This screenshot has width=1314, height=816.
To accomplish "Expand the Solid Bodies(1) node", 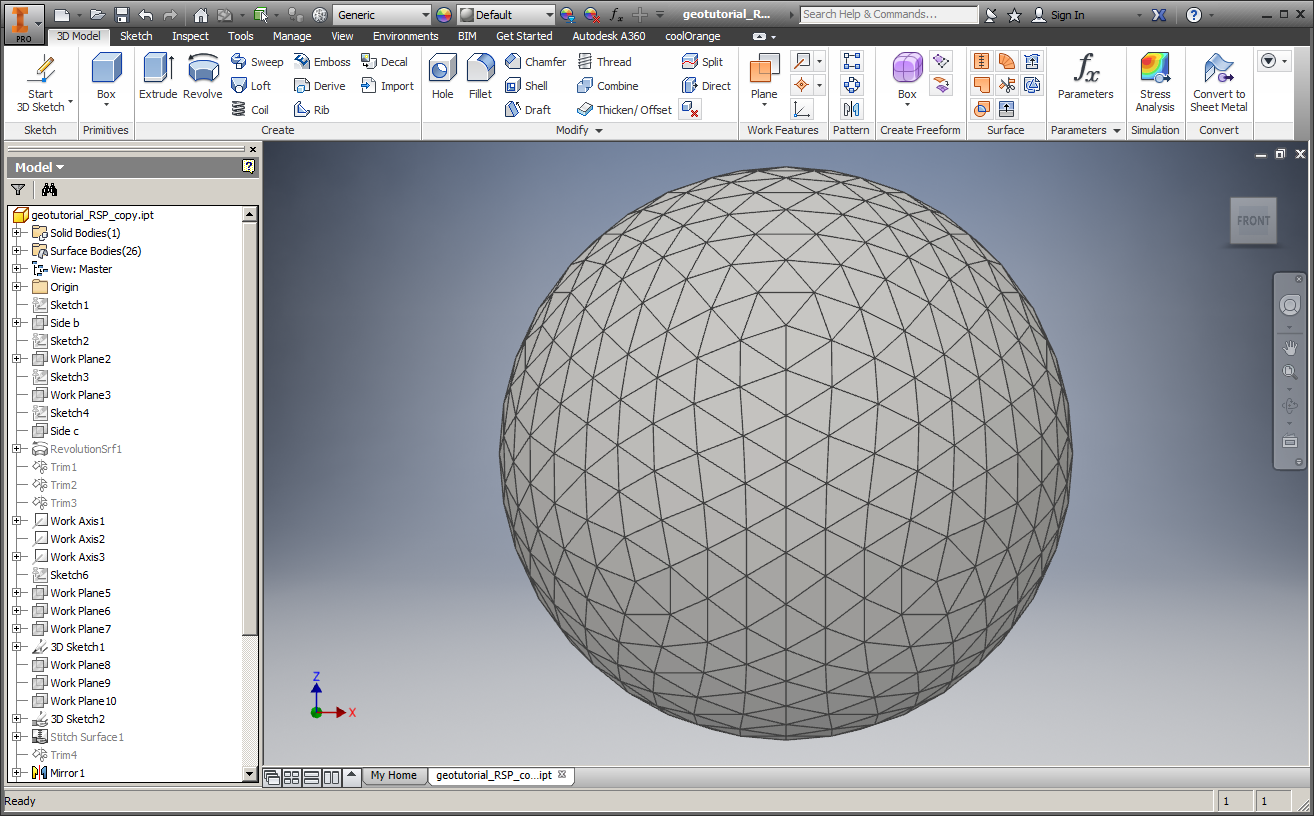I will [x=16, y=233].
